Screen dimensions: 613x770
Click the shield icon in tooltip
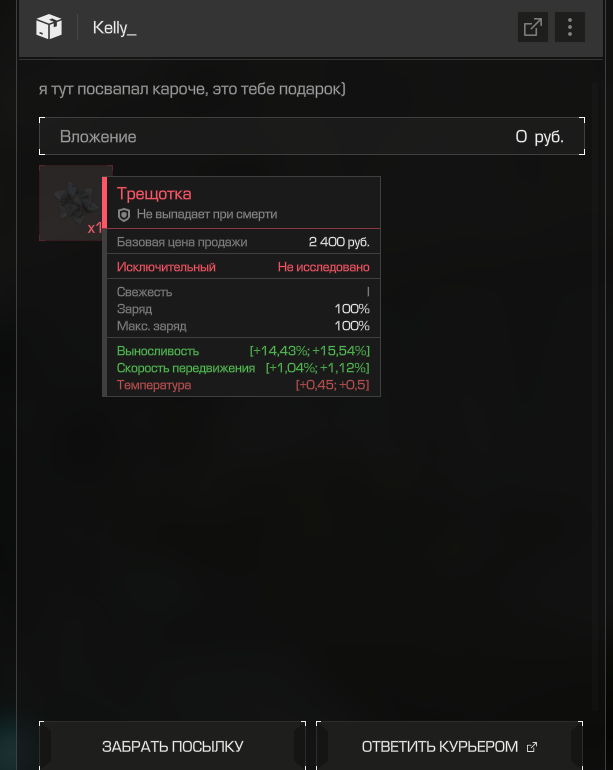[x=124, y=215]
